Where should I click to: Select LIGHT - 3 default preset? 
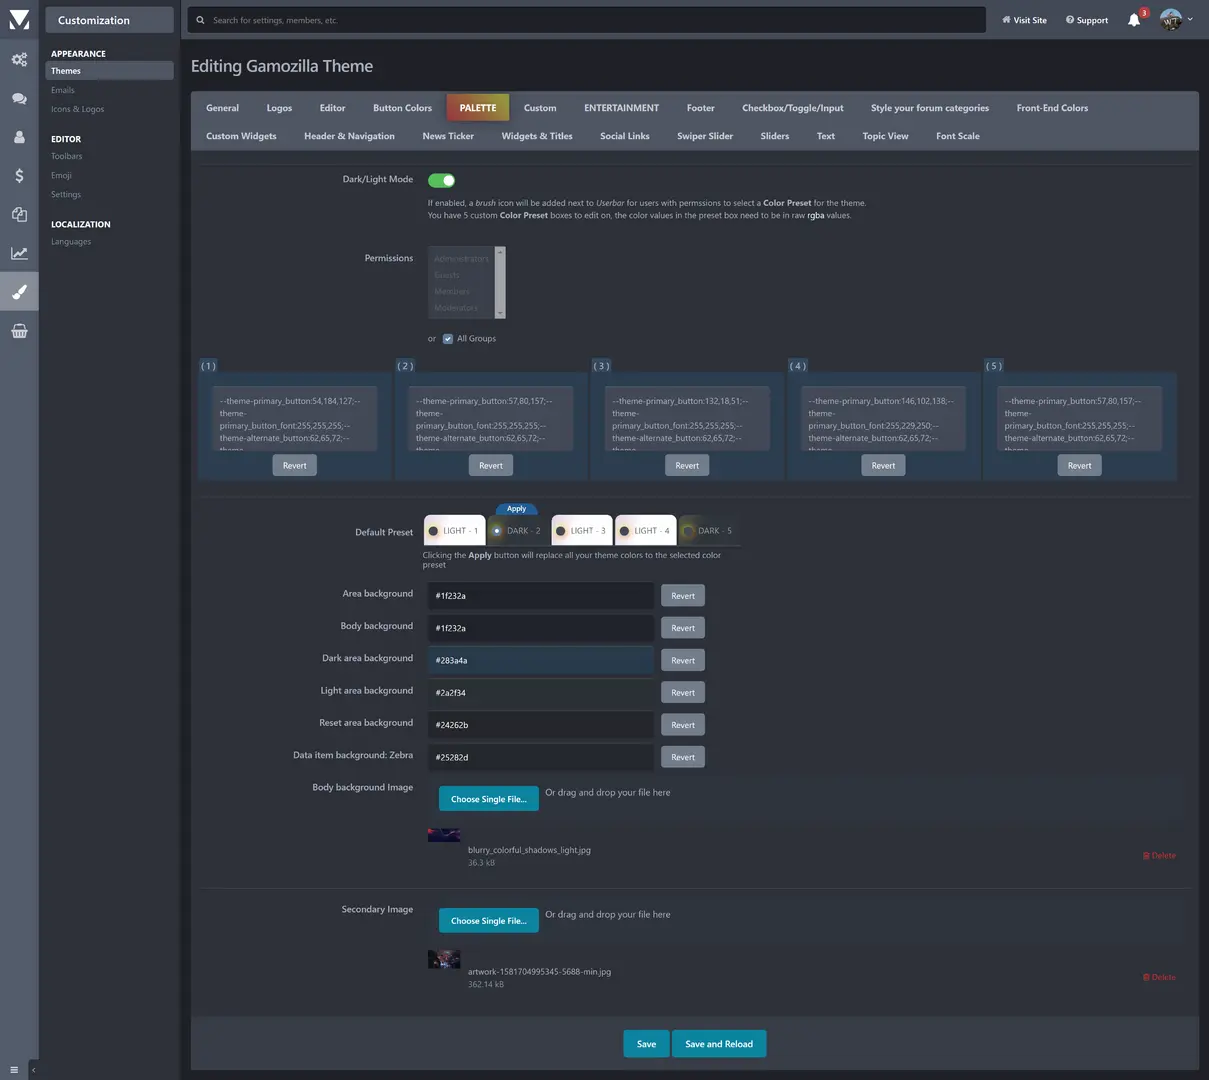click(581, 531)
